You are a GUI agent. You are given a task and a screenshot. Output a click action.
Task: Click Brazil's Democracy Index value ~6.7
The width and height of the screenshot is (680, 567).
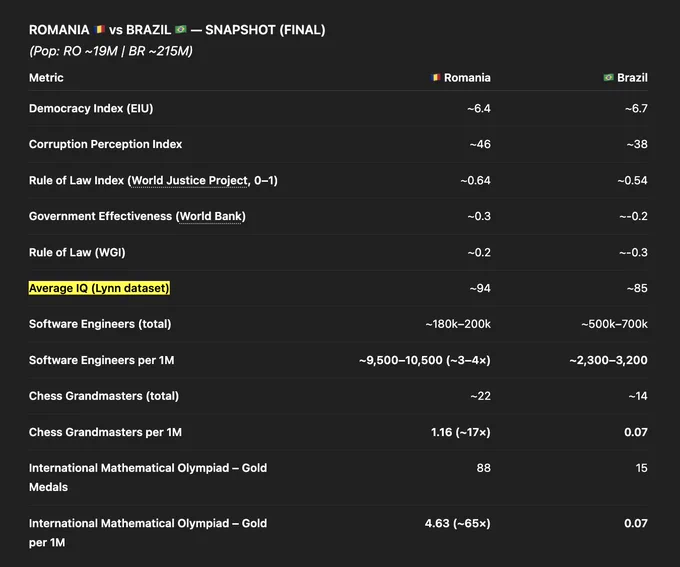pyautogui.click(x=636, y=108)
